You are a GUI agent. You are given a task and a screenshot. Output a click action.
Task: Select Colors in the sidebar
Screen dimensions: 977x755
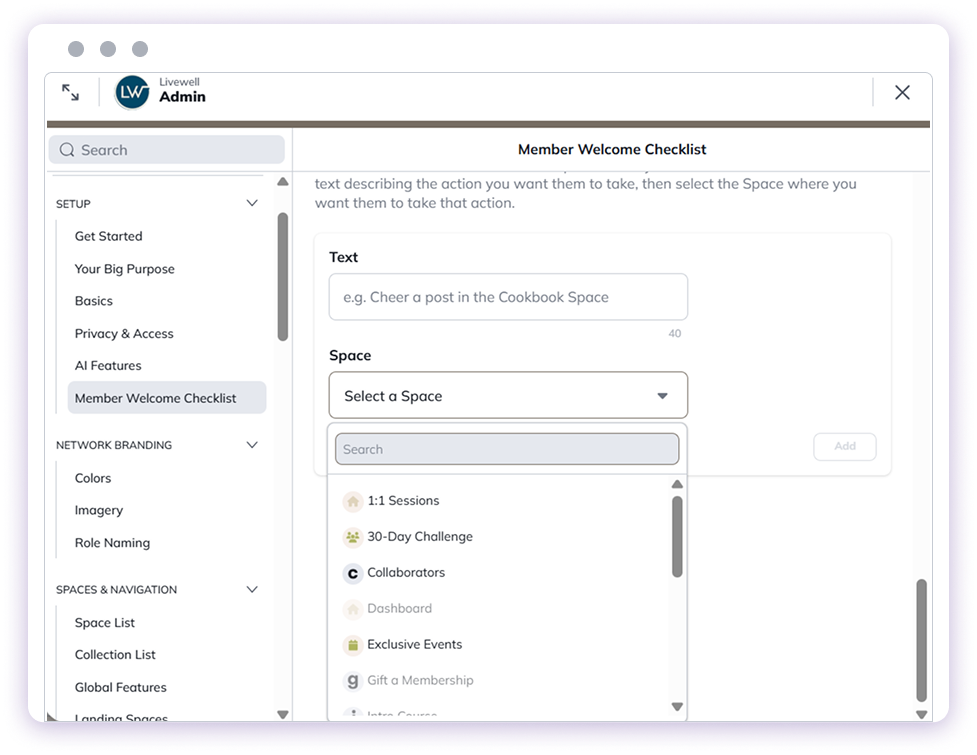coord(93,478)
